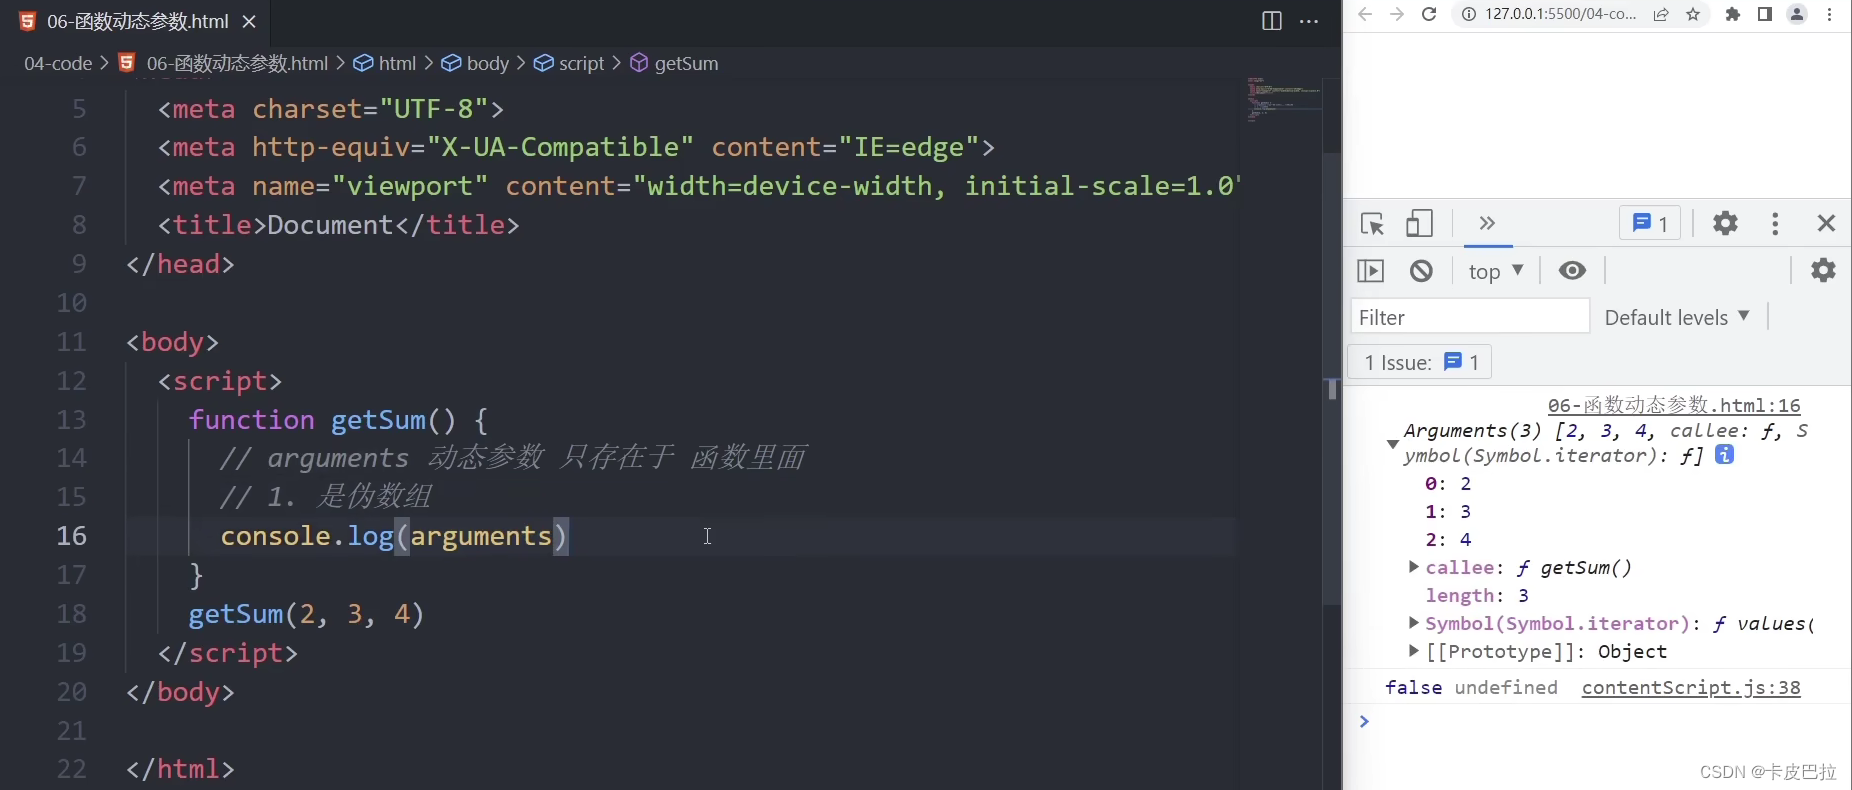The height and width of the screenshot is (790, 1852).
Task: Open source link 06-函数动态参数.html:16
Action: (x=1674, y=405)
